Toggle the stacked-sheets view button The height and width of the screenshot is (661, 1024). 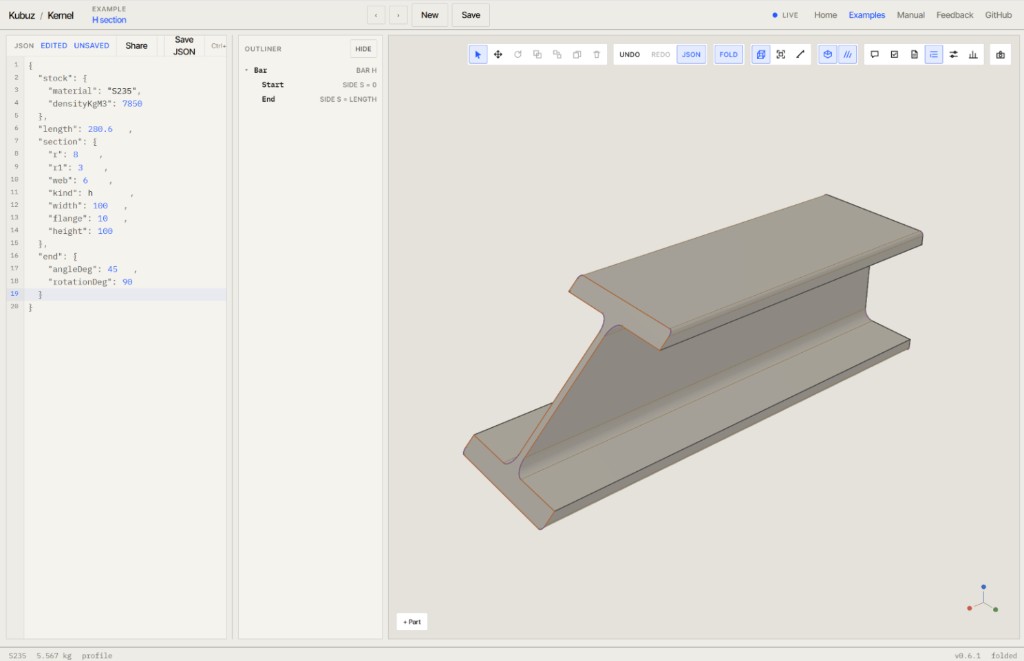point(761,55)
